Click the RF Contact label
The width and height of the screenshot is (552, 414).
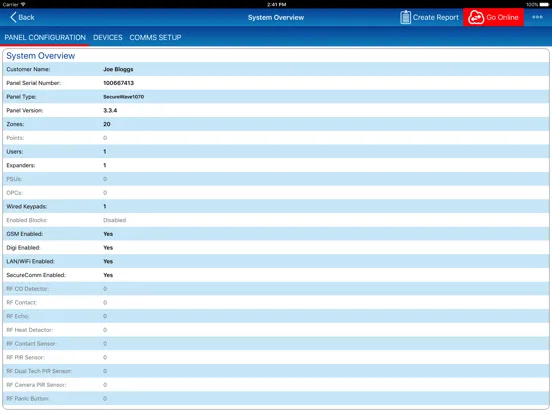[x=21, y=303]
